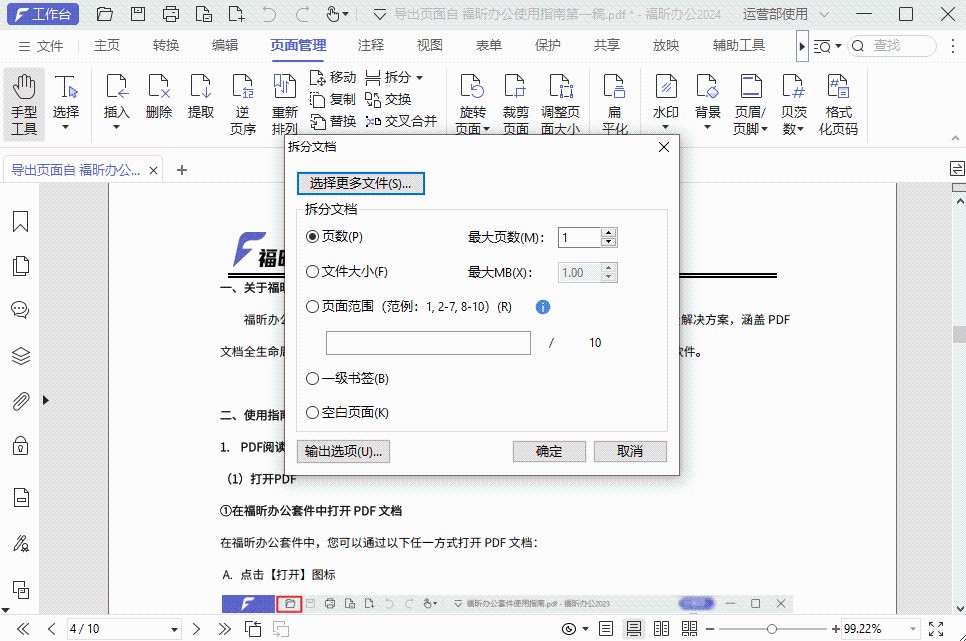Click the zoom slider handle
966x641 pixels.
tap(771, 629)
